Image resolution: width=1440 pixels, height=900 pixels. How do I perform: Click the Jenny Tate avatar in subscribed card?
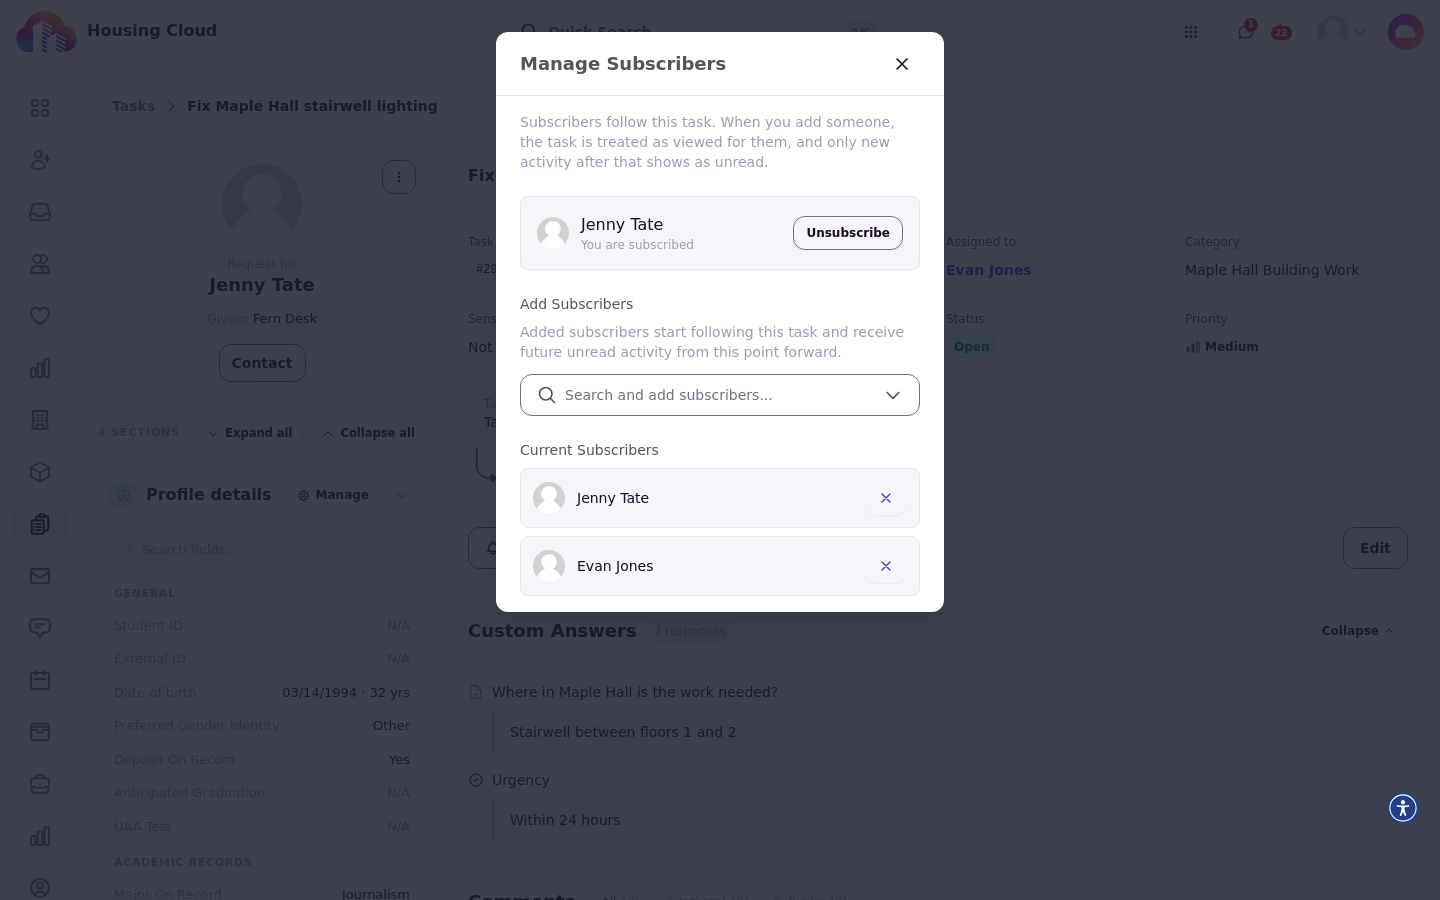(553, 233)
